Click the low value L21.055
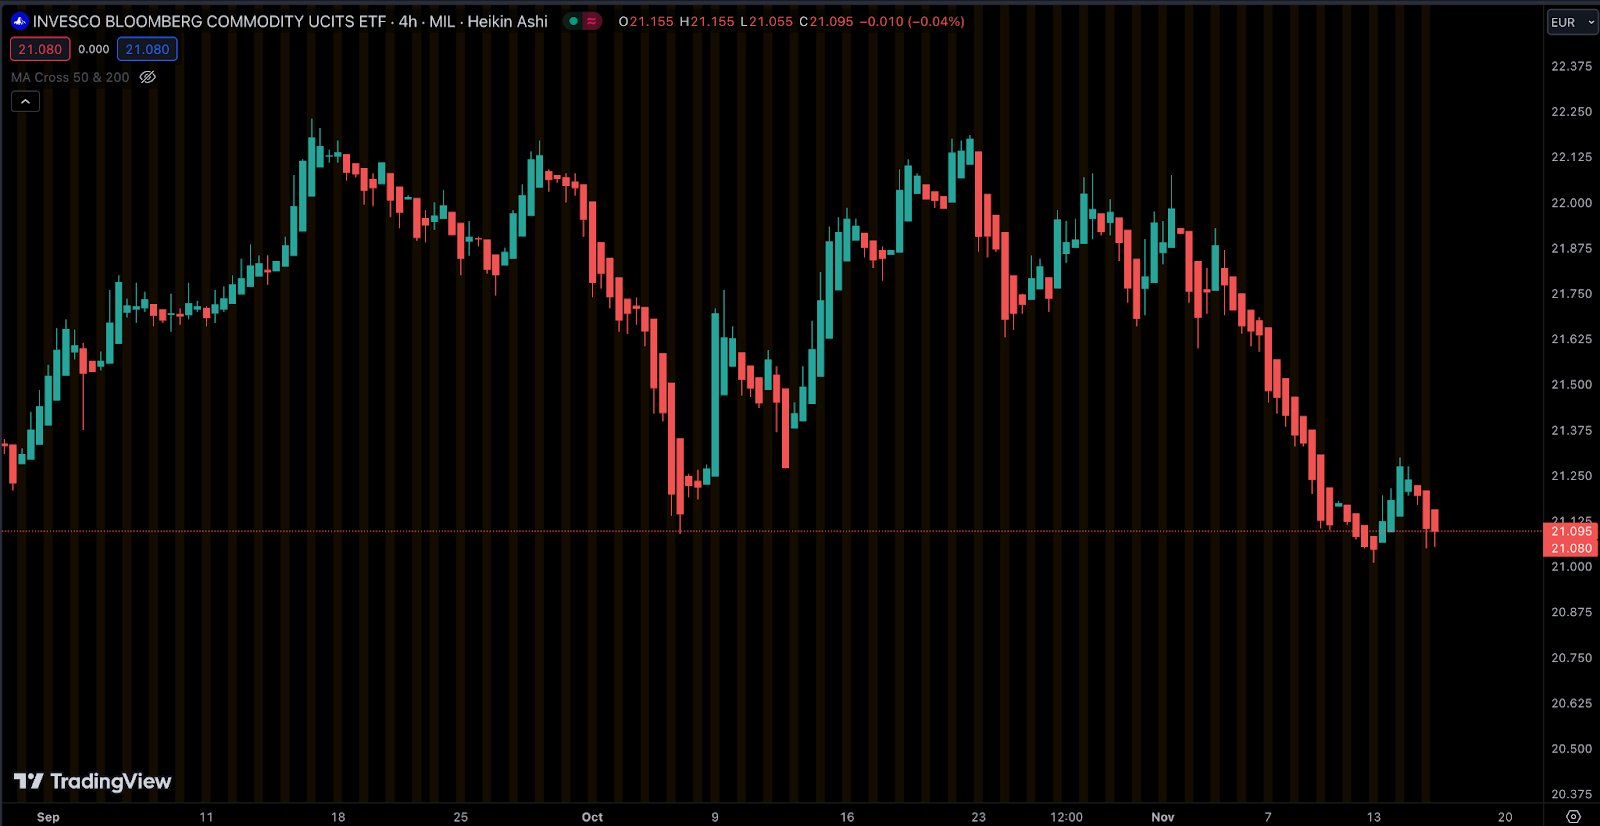The width and height of the screenshot is (1600, 826). point(766,21)
